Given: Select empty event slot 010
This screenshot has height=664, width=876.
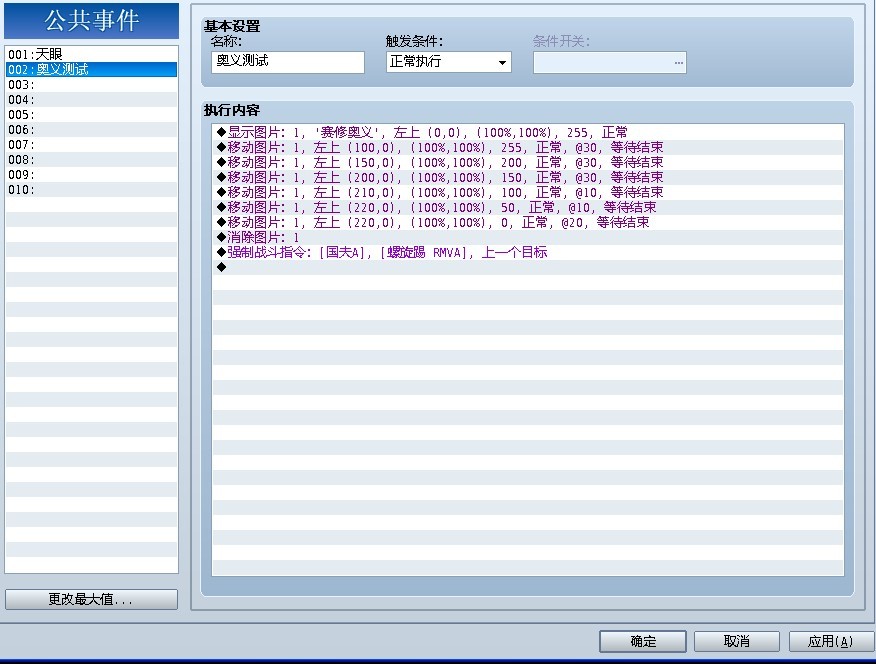Looking at the screenshot, I should (91, 190).
